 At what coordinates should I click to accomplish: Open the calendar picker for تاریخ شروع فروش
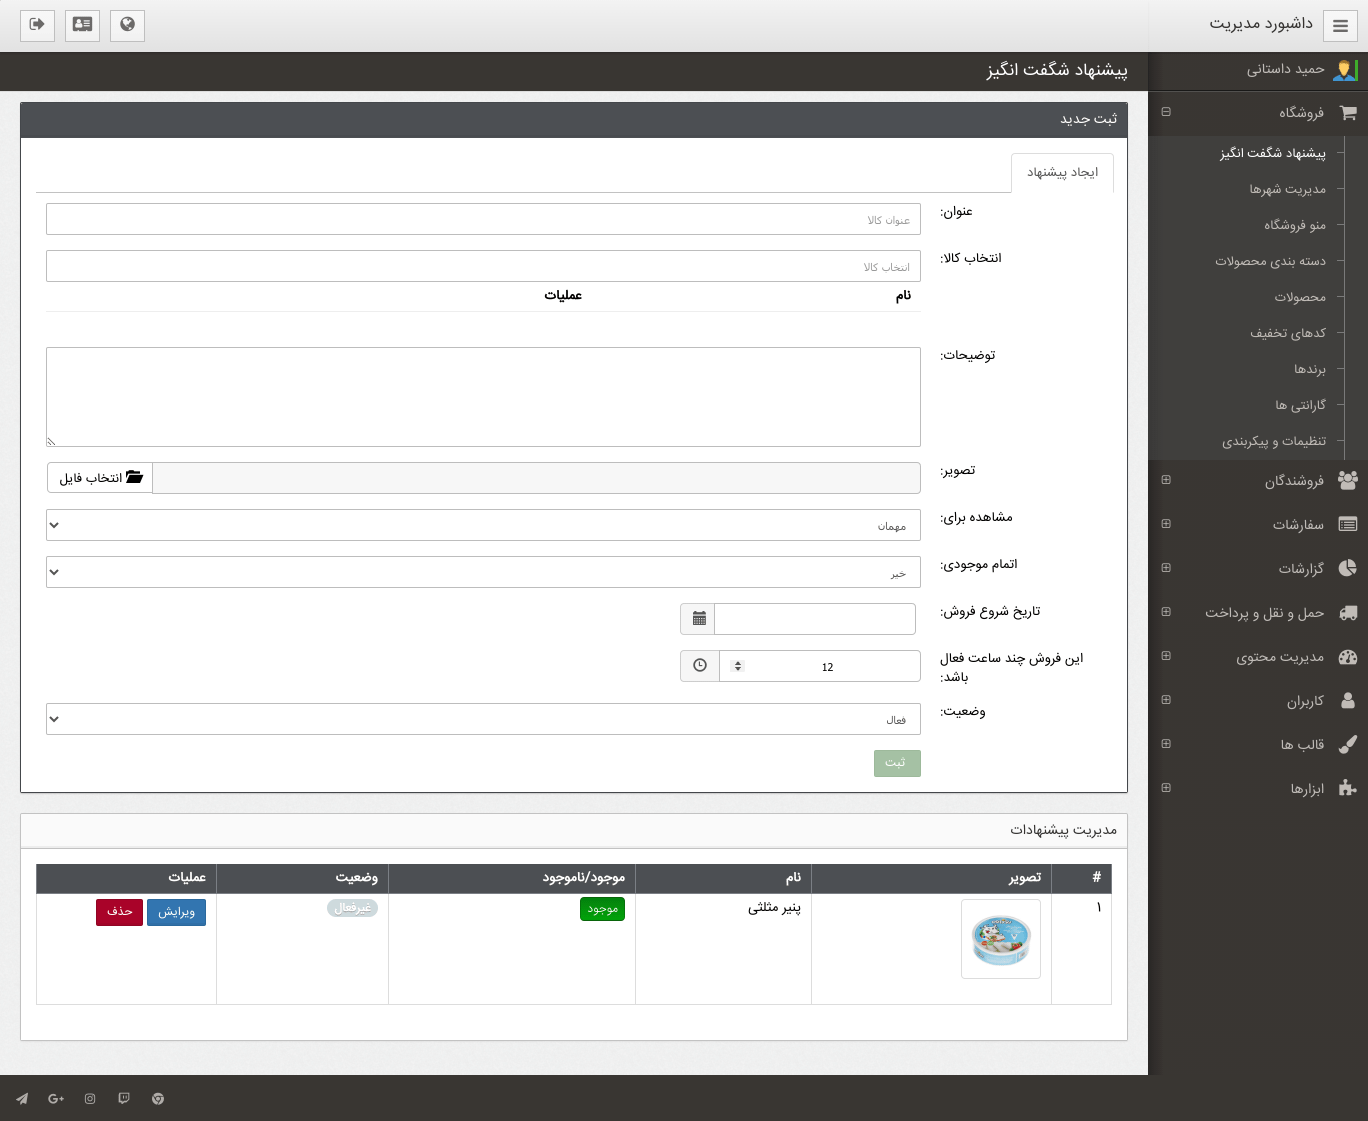click(699, 619)
